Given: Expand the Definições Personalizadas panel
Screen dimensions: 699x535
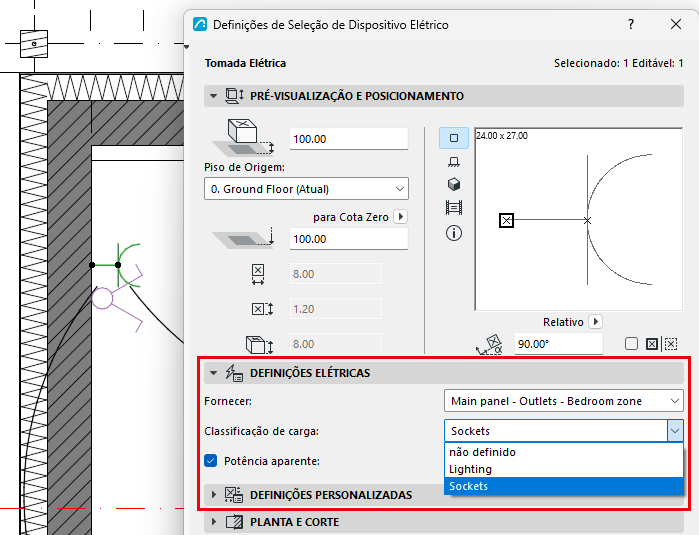Looking at the screenshot, I should tap(214, 495).
